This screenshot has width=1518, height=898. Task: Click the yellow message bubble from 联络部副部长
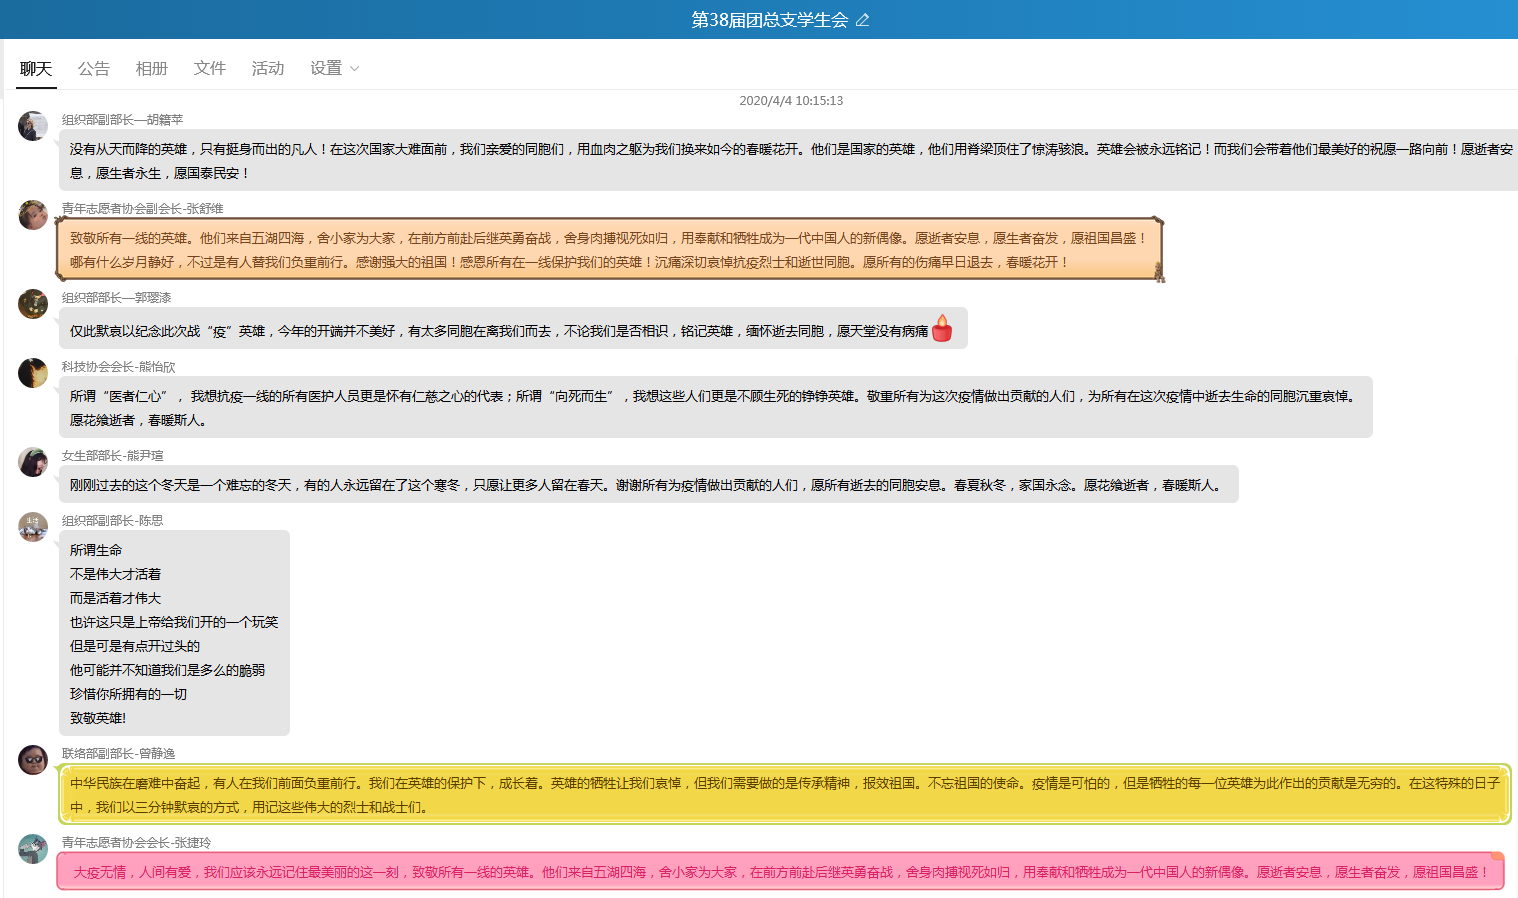784,795
